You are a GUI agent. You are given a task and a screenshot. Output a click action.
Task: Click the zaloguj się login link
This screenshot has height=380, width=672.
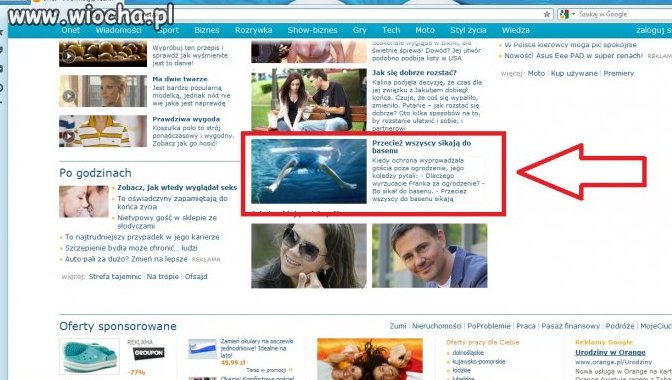(x=654, y=30)
